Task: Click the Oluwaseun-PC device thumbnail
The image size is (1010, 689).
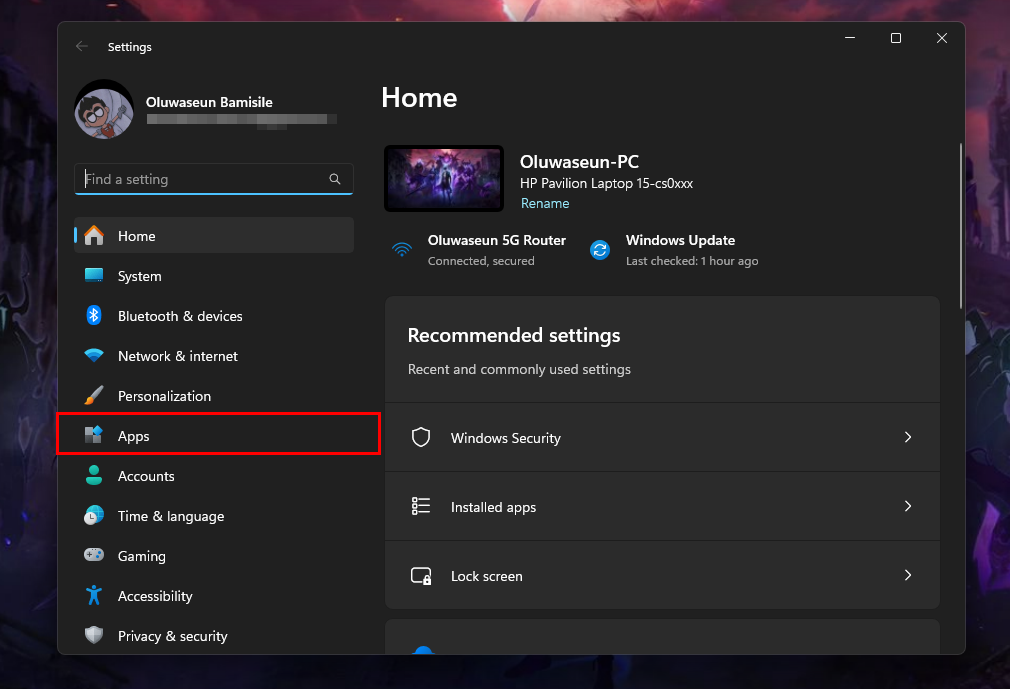Action: (443, 178)
